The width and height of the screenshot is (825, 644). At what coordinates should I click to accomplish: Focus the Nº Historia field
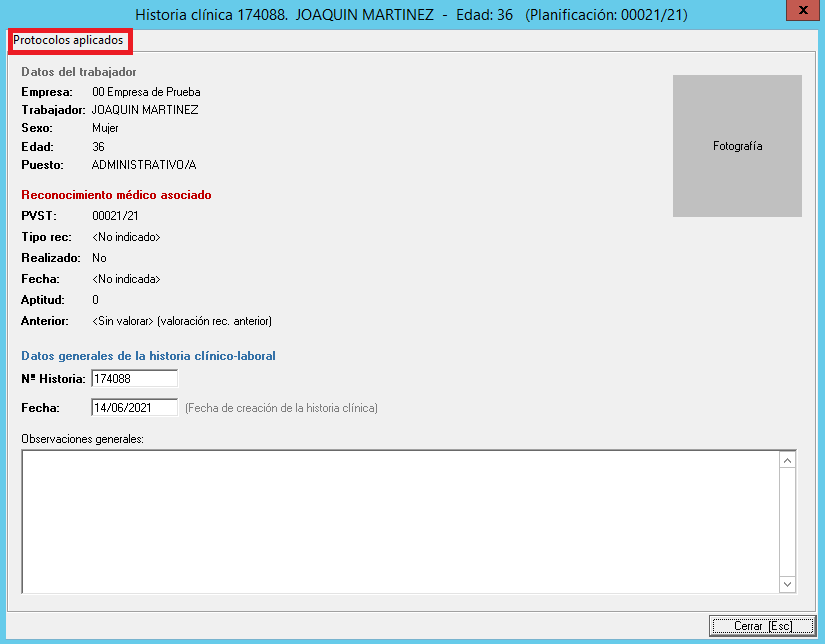134,379
